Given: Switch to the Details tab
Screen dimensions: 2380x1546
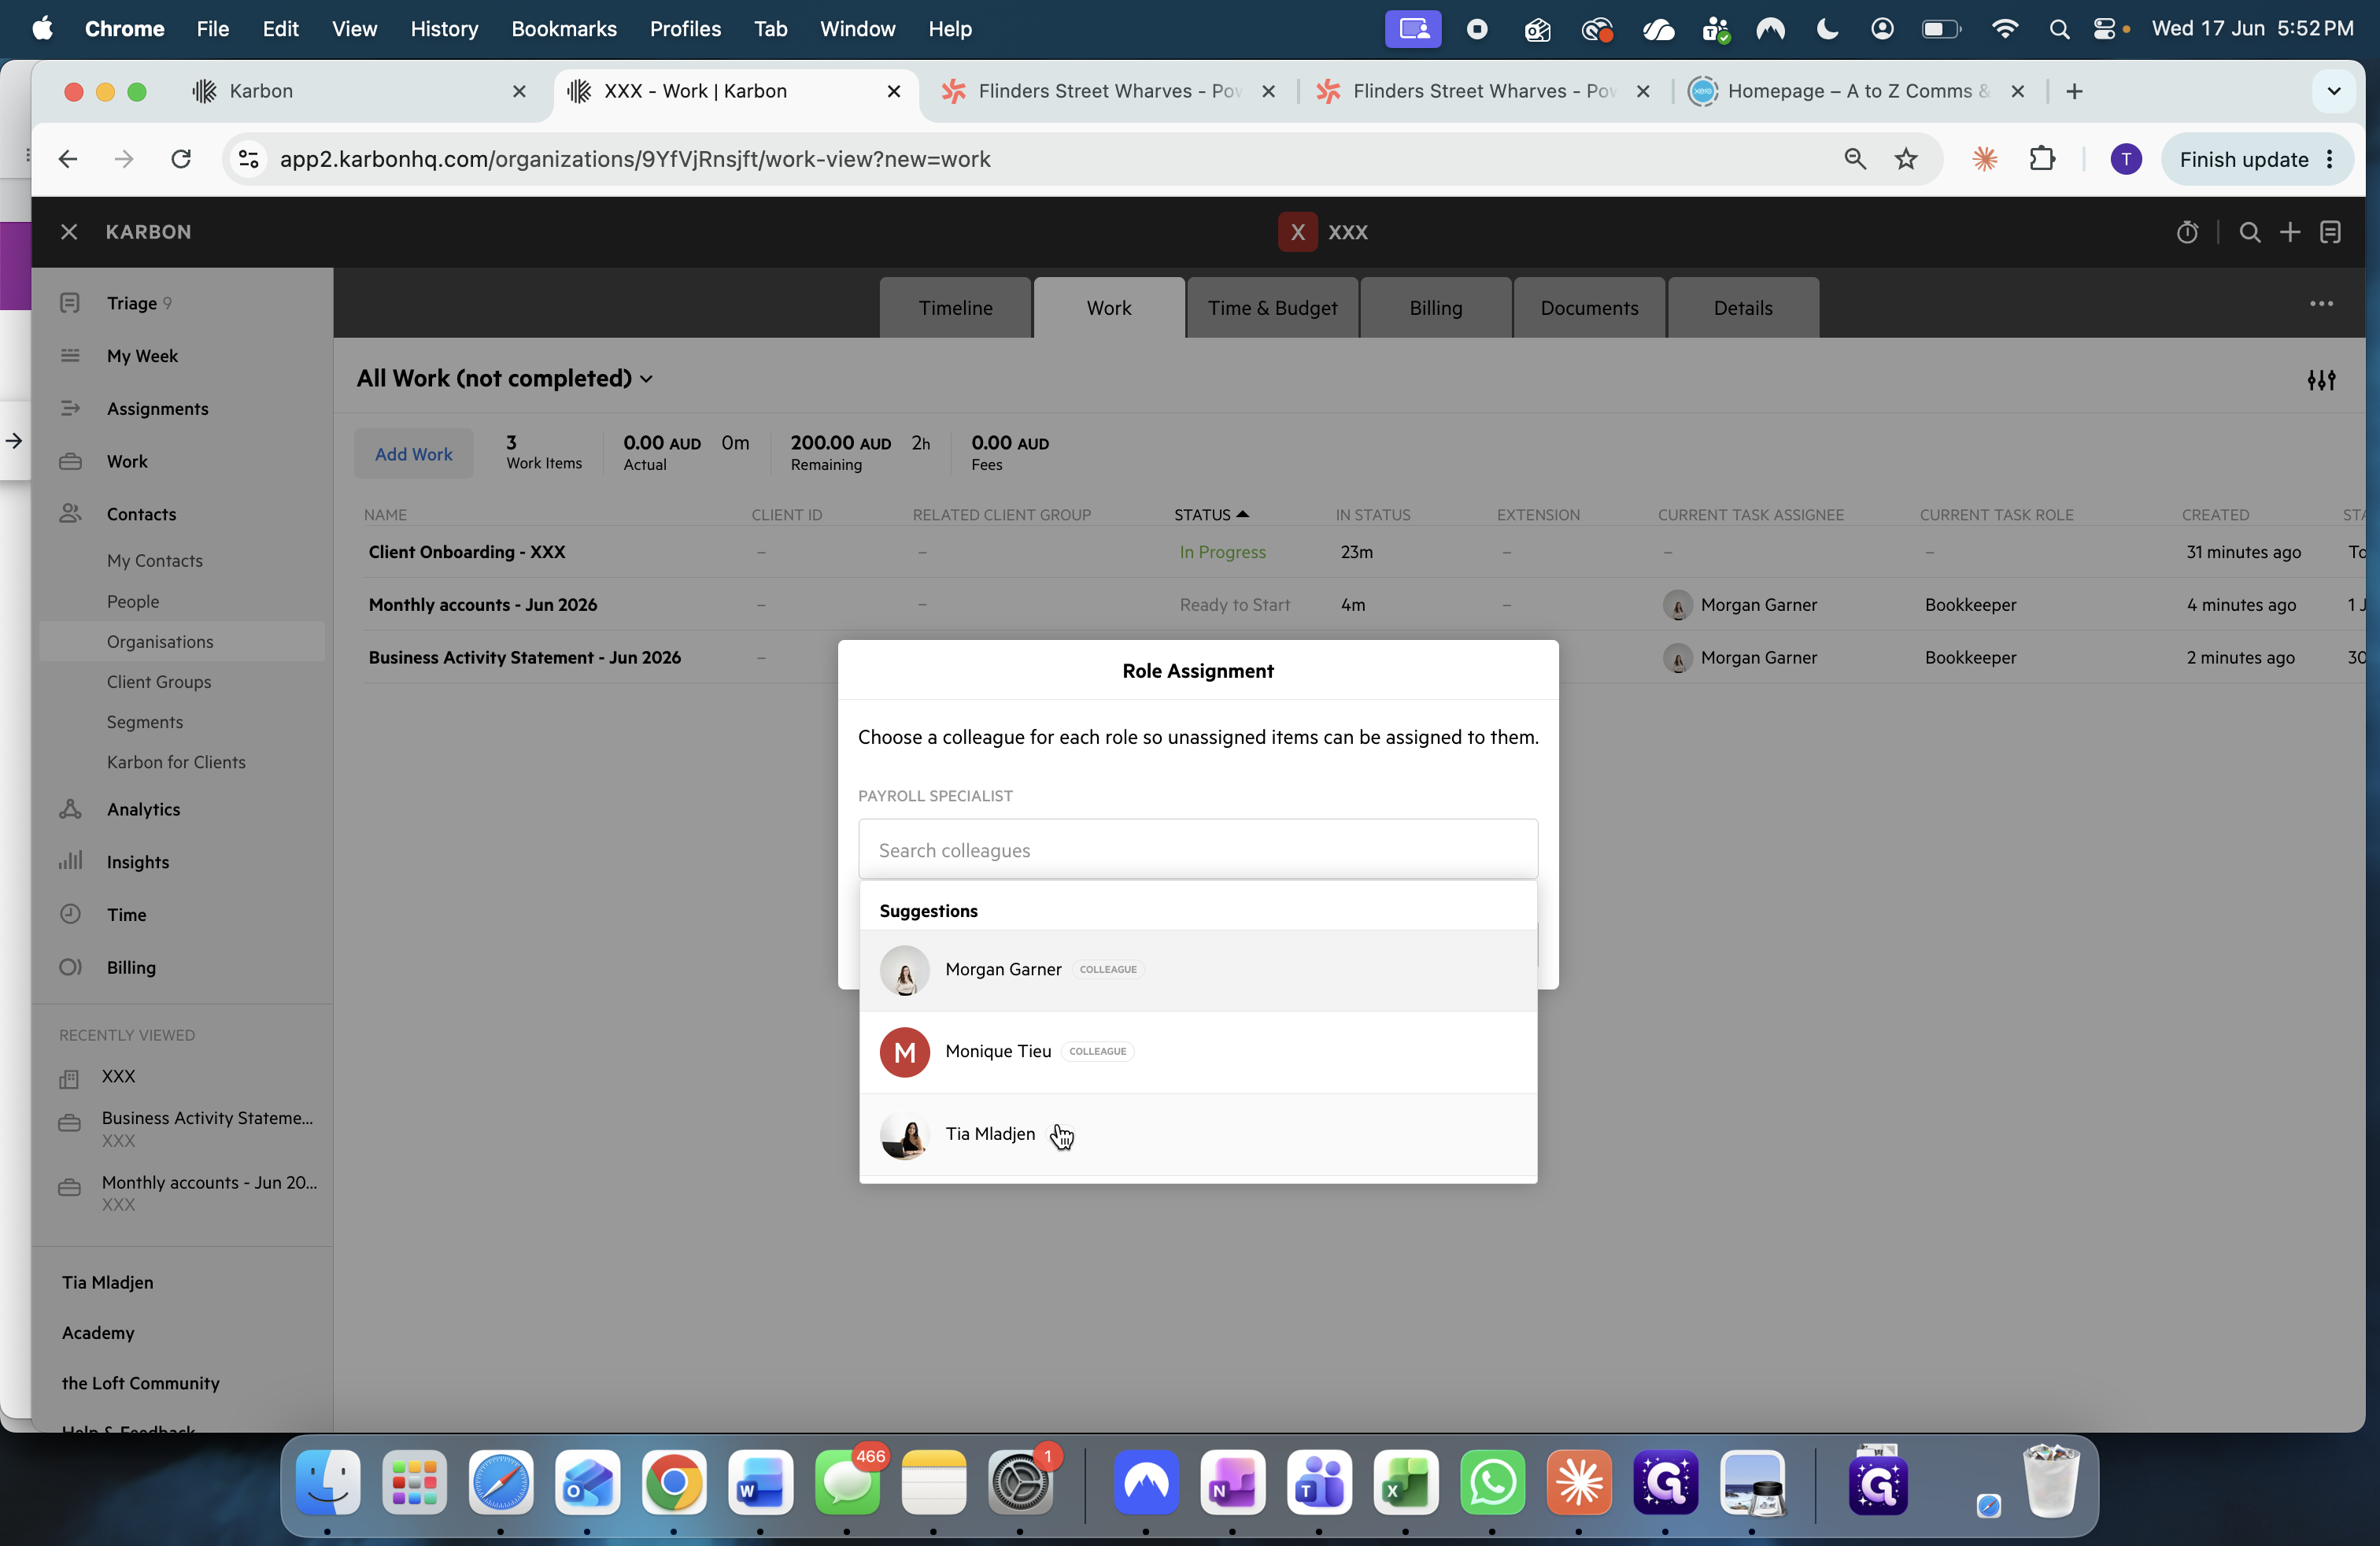Looking at the screenshot, I should coord(1742,308).
